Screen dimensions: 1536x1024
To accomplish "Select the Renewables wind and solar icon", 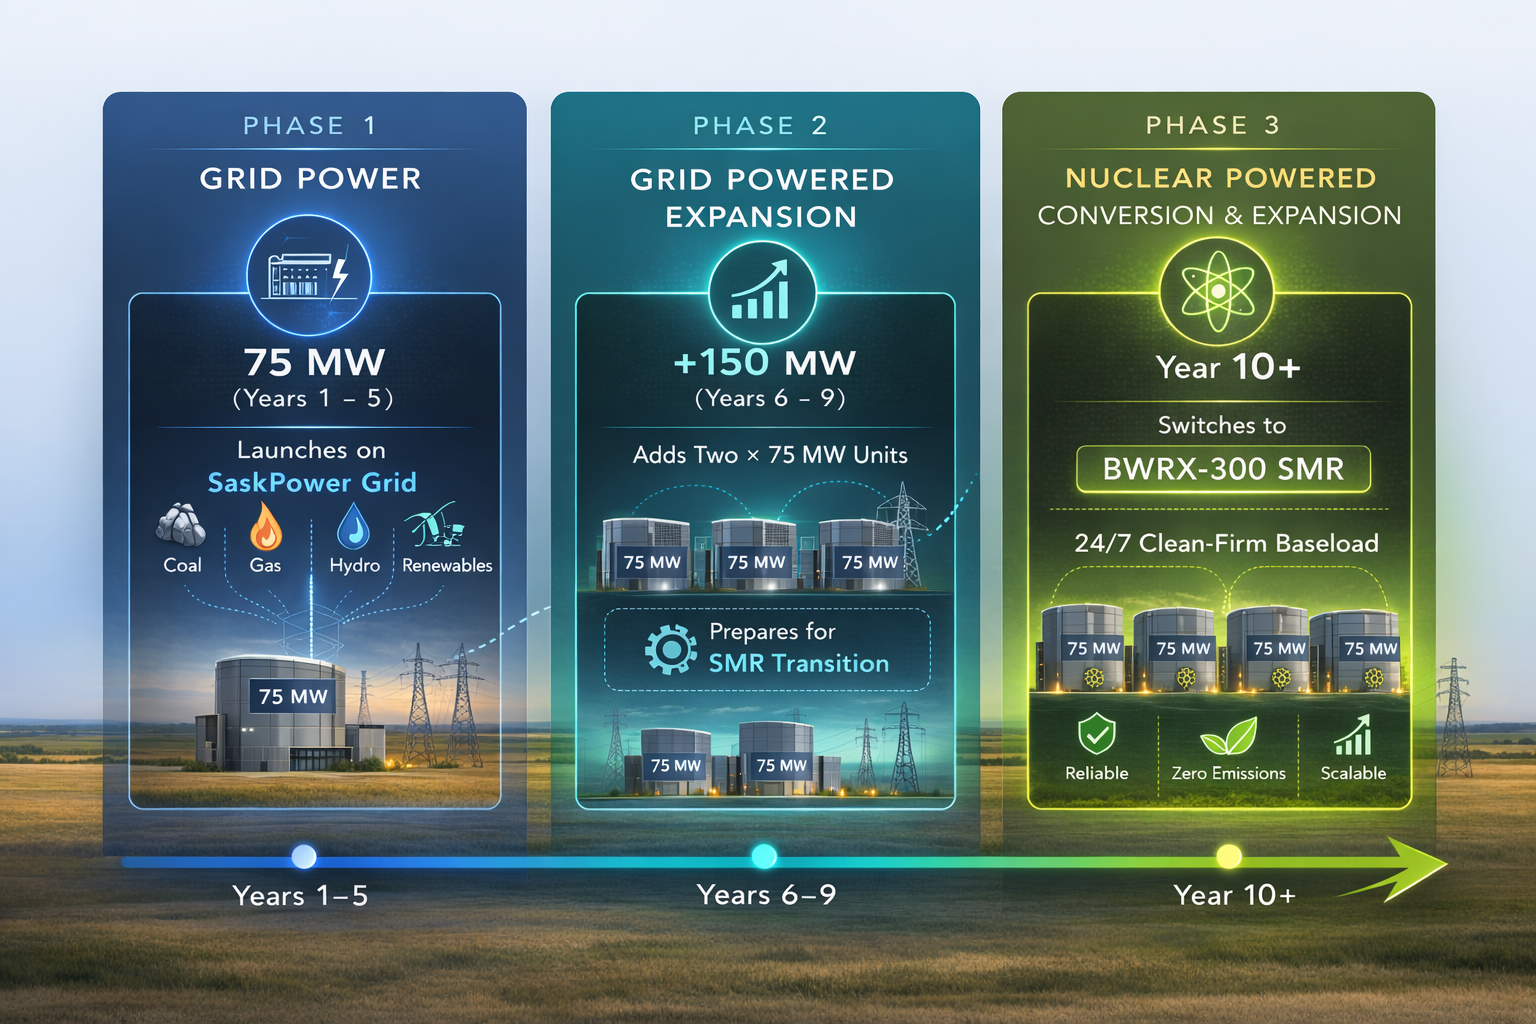I will click(434, 525).
